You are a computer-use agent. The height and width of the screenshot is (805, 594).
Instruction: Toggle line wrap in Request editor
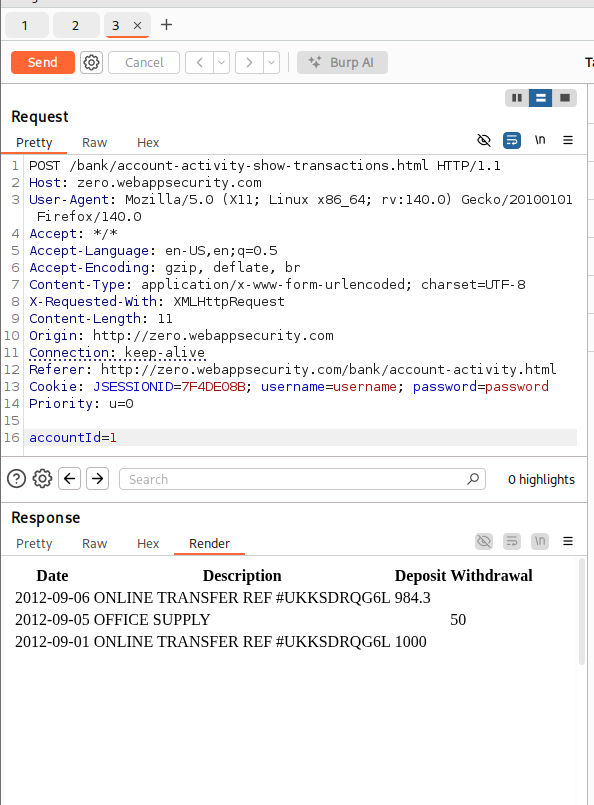(512, 140)
